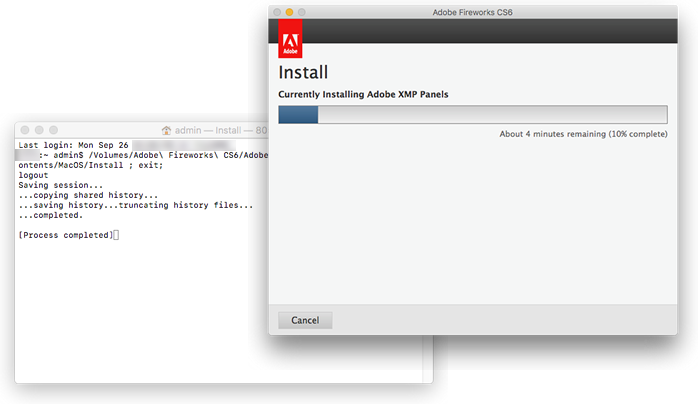
Task: Click the home folder icon in Terminal title
Action: pyautogui.click(x=166, y=130)
